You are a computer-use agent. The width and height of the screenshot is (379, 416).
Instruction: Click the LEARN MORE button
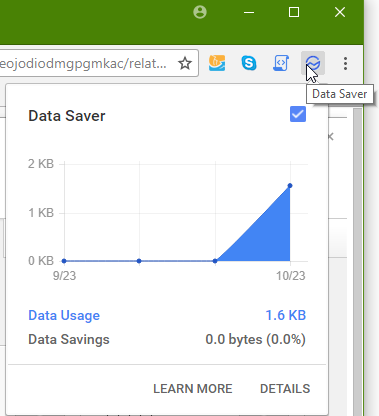tap(193, 389)
